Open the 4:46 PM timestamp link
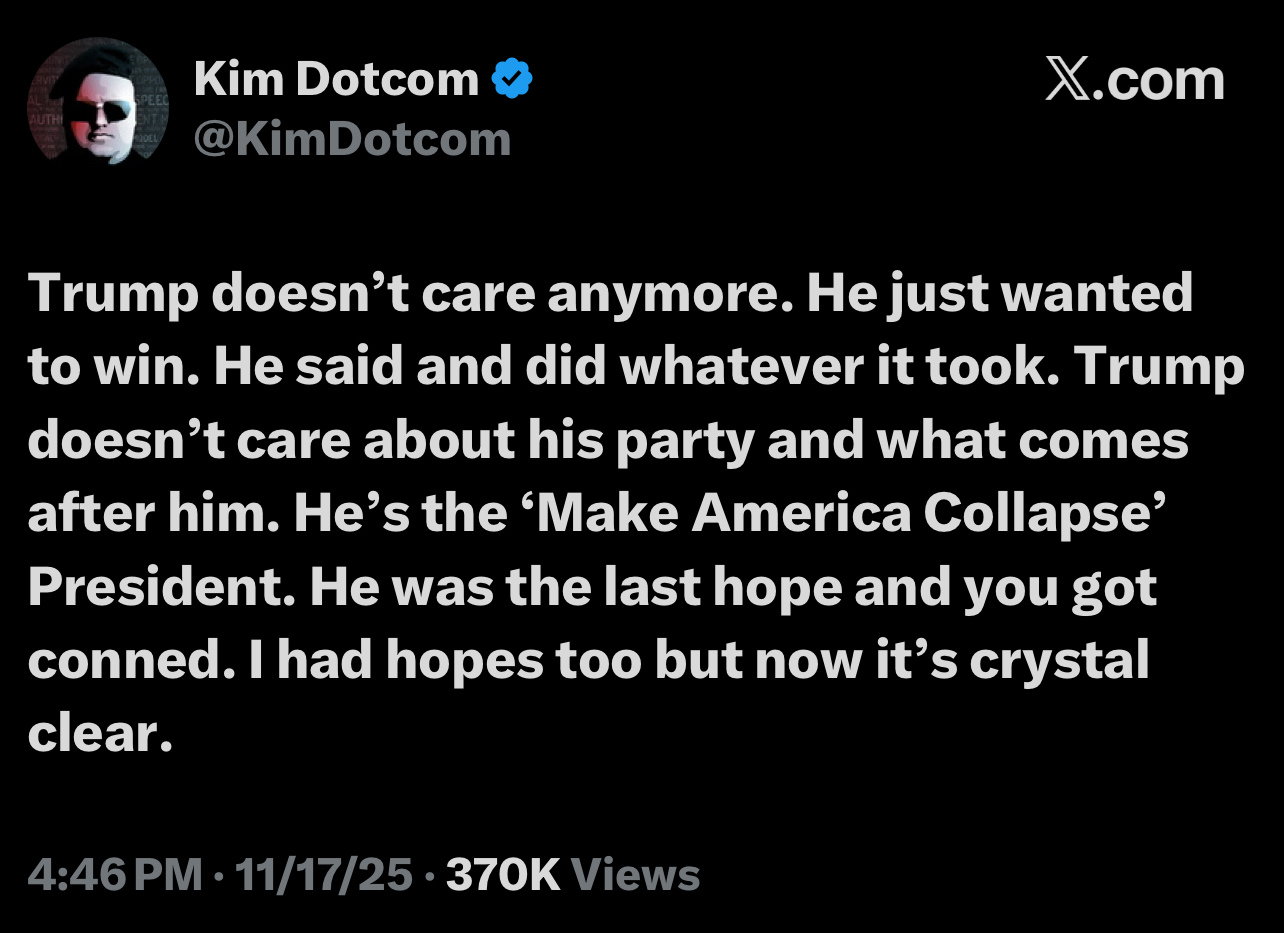 pyautogui.click(x=115, y=875)
